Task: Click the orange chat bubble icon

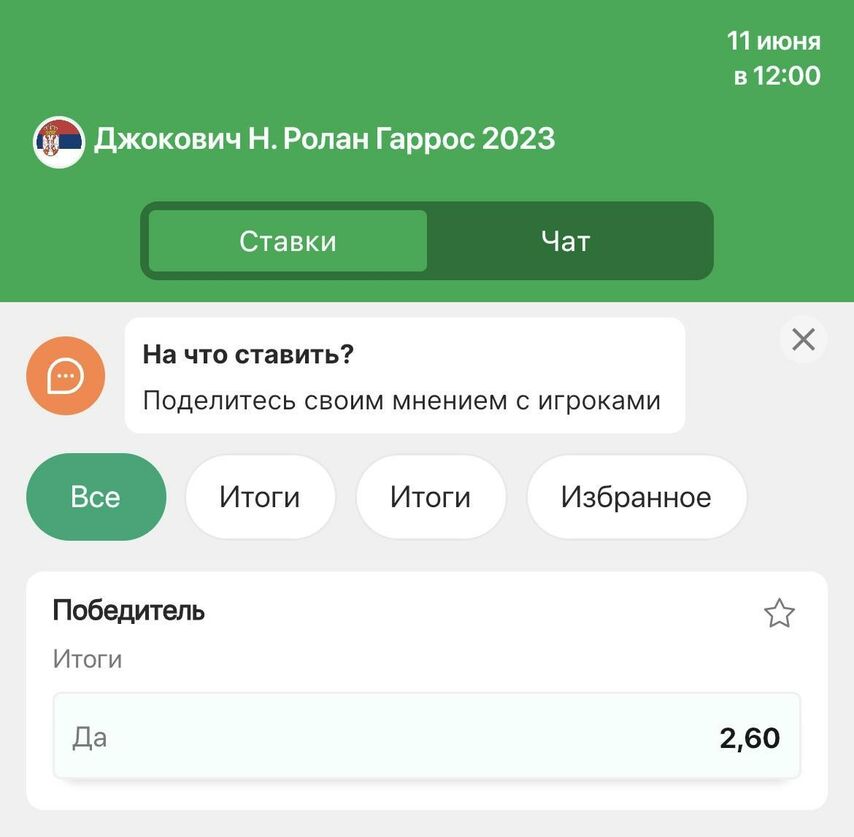Action: pyautogui.click(x=65, y=375)
